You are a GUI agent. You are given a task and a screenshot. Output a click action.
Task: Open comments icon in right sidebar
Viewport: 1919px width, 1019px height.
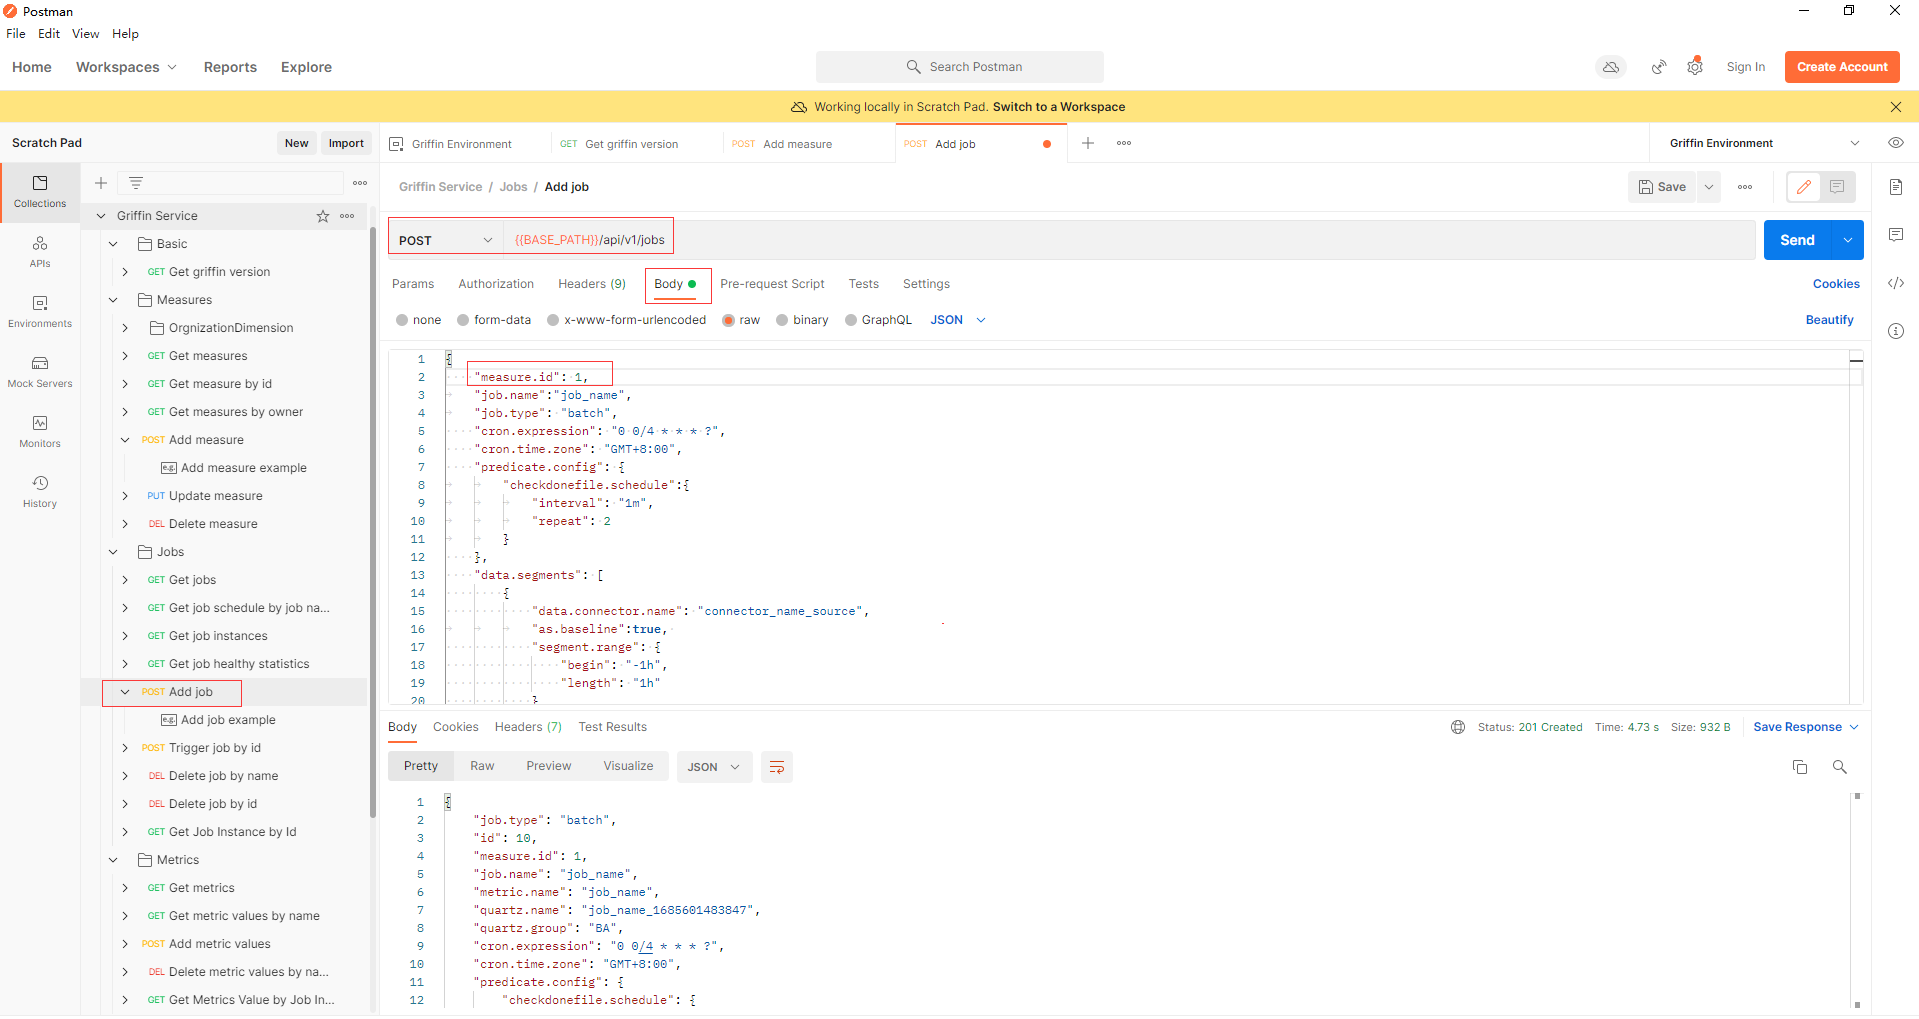[1896, 235]
